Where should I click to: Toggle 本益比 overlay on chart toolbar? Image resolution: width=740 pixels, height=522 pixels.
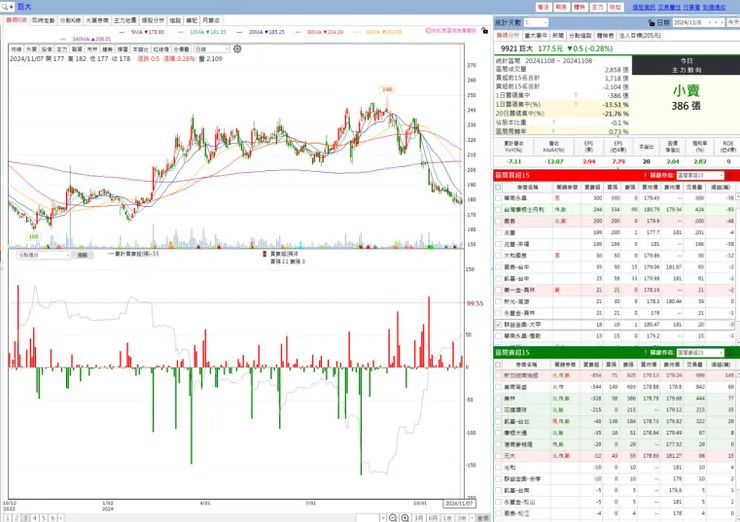click(140, 49)
